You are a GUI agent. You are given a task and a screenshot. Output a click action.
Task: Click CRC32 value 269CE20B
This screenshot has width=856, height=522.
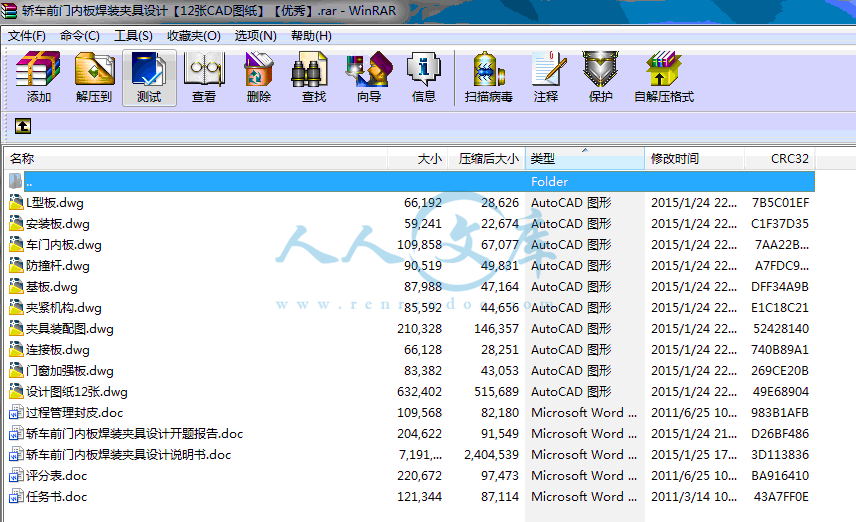coord(780,371)
